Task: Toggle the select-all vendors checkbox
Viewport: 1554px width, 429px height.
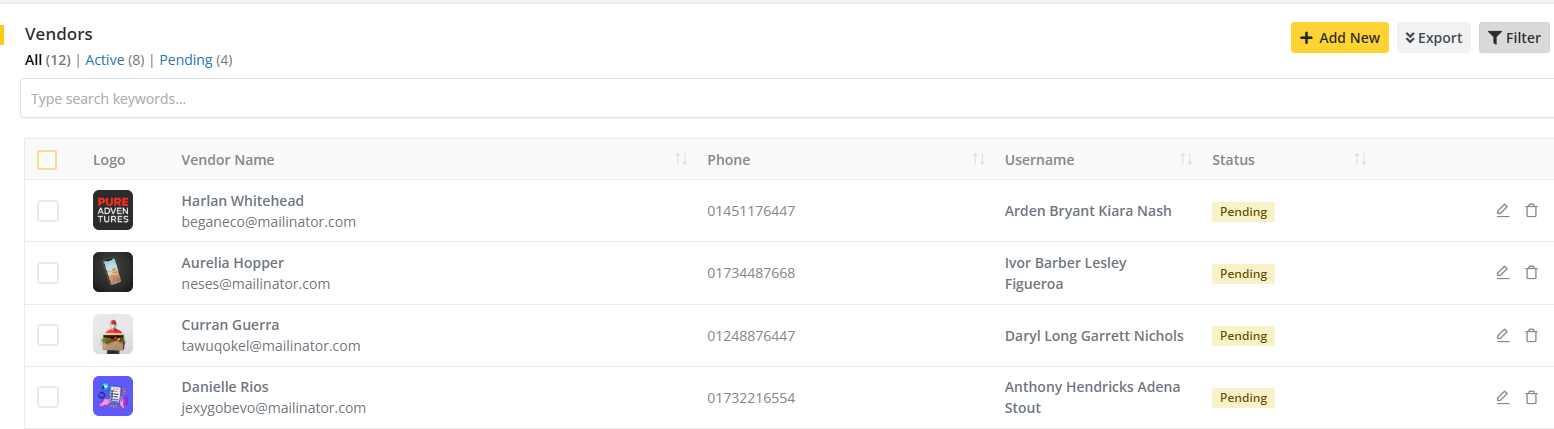Action: pos(47,160)
